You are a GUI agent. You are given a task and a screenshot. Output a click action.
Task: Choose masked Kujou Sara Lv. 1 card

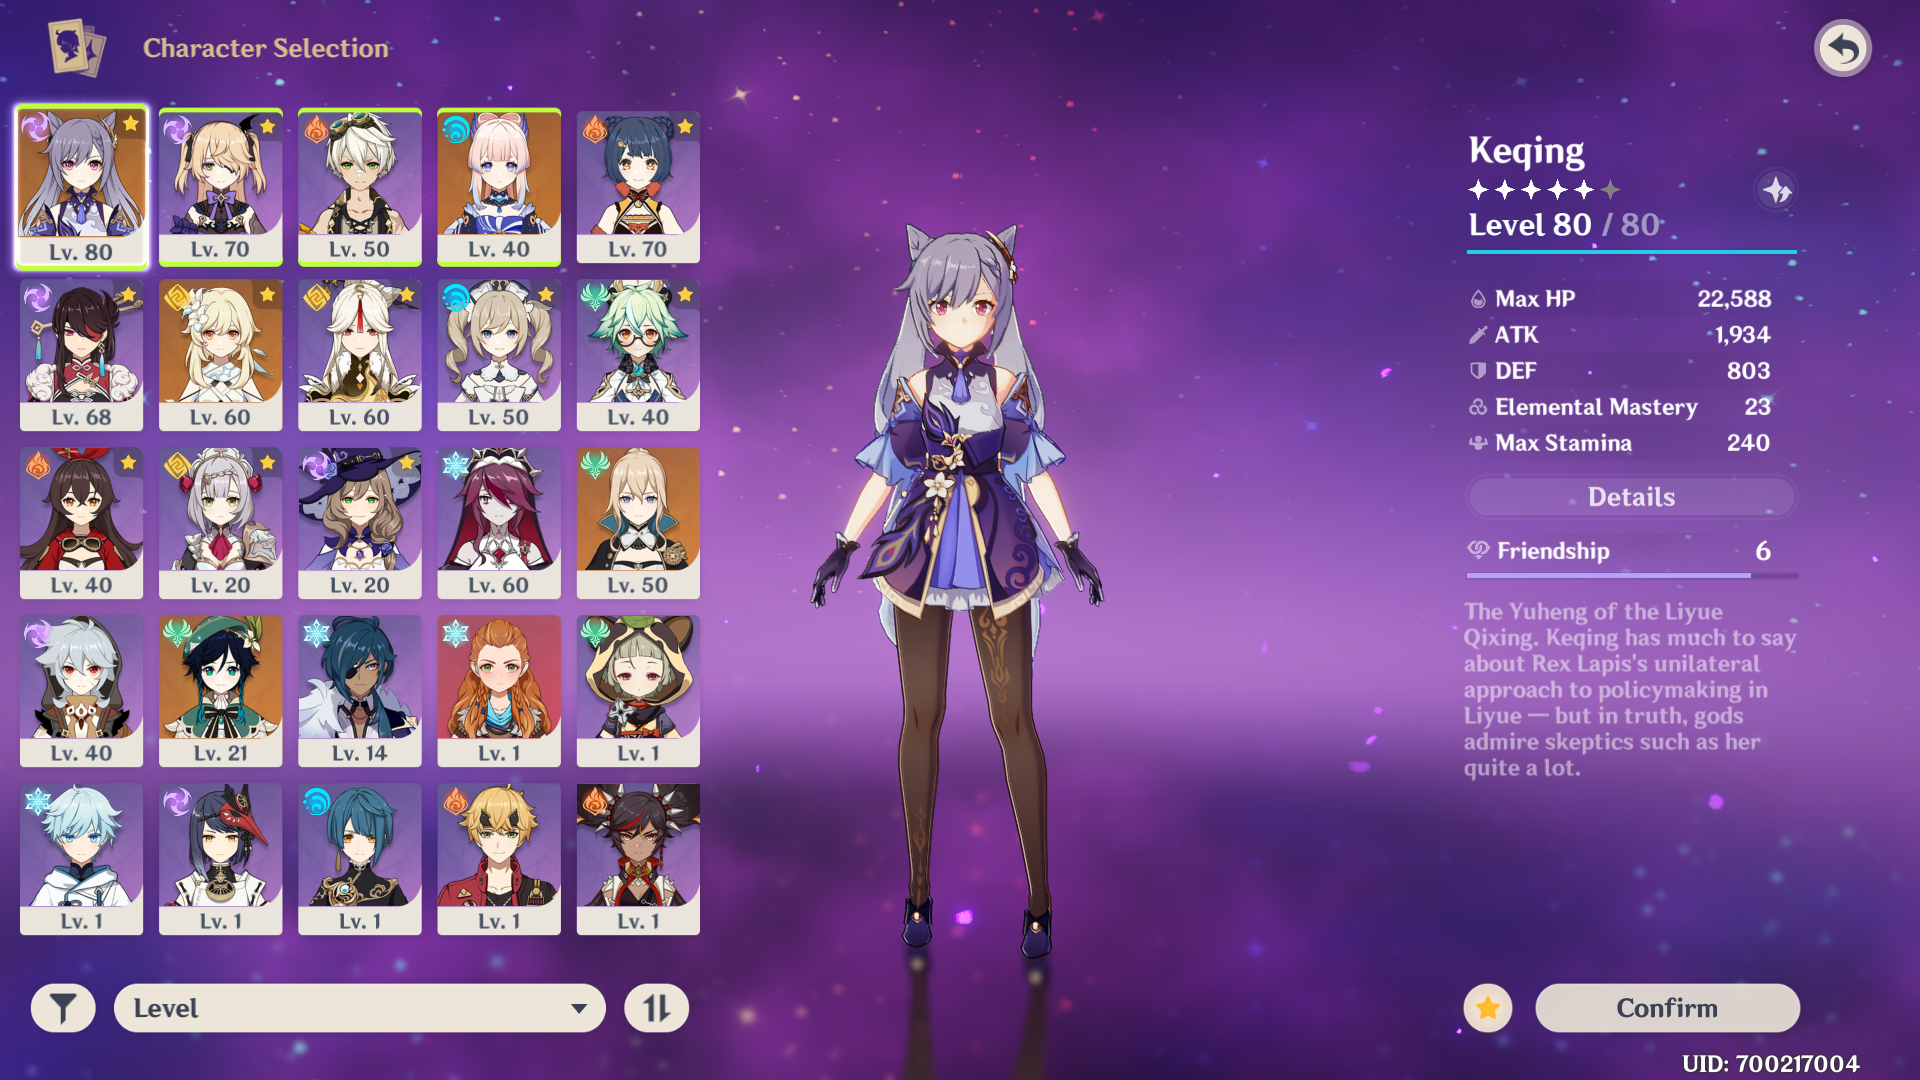[x=221, y=859]
